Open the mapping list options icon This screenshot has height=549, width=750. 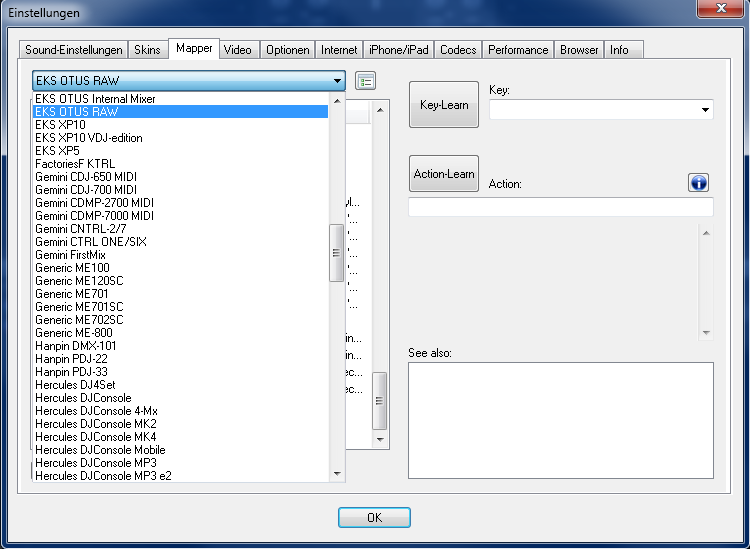coord(365,81)
